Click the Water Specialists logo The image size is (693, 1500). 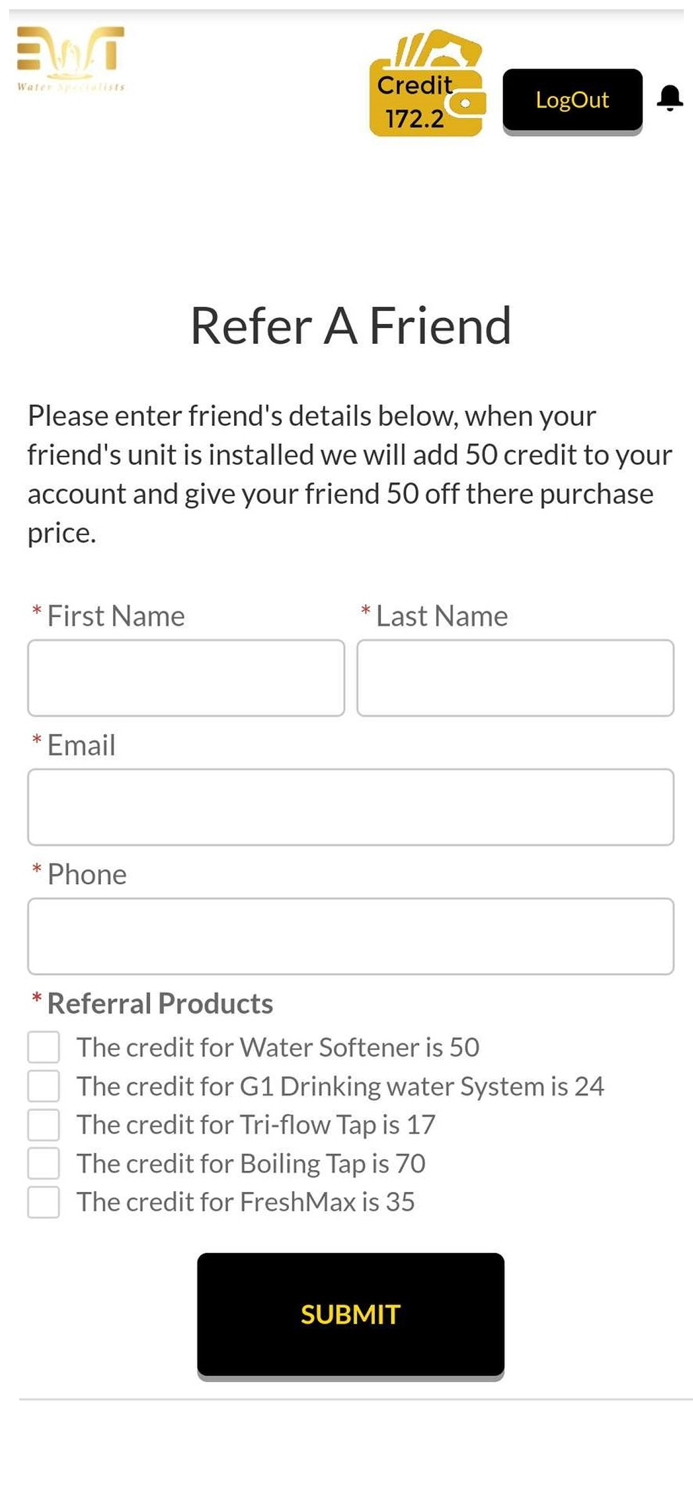point(69,60)
